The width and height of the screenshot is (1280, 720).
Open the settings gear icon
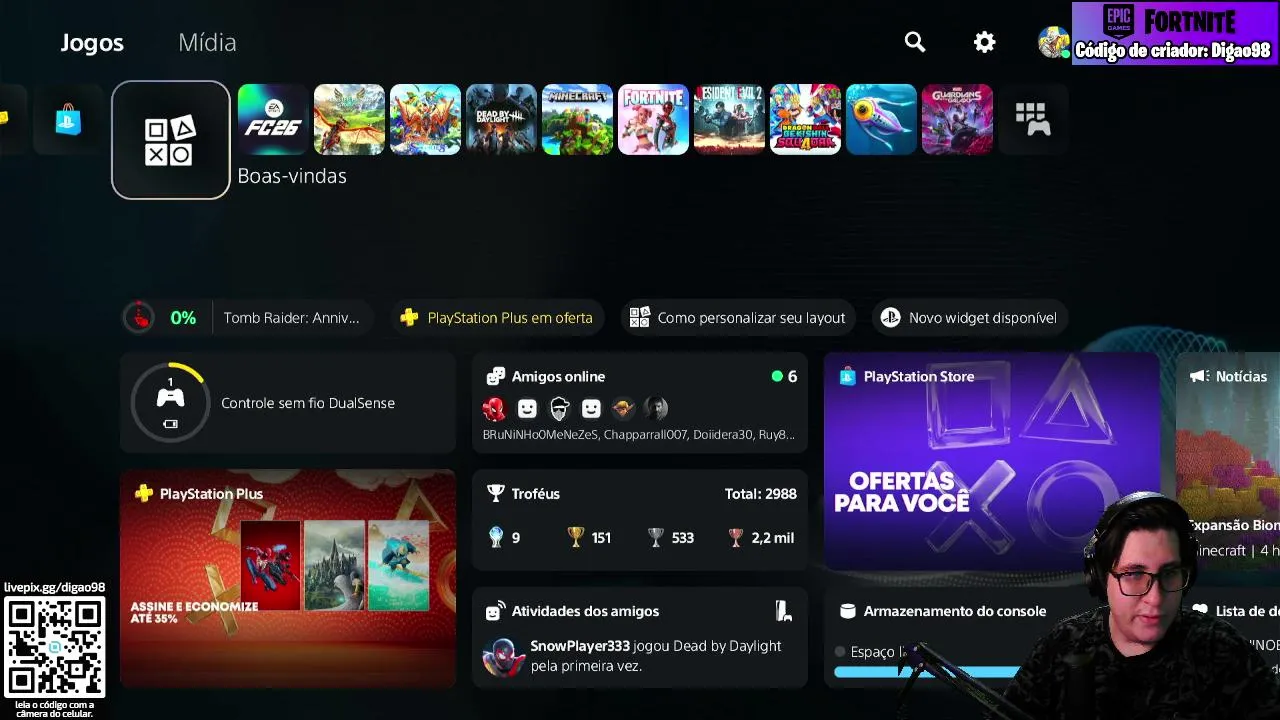(x=985, y=42)
